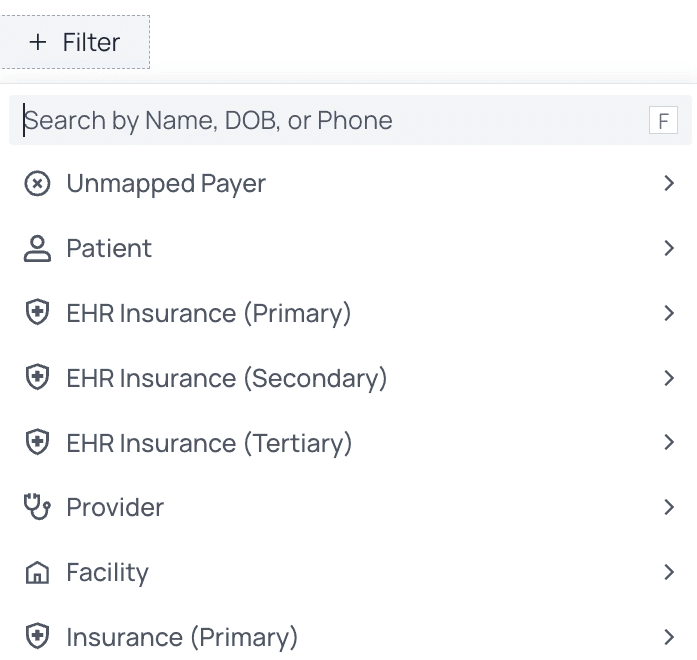
Task: Select the EHR Insurance (Secondary) filter
Action: 226,378
